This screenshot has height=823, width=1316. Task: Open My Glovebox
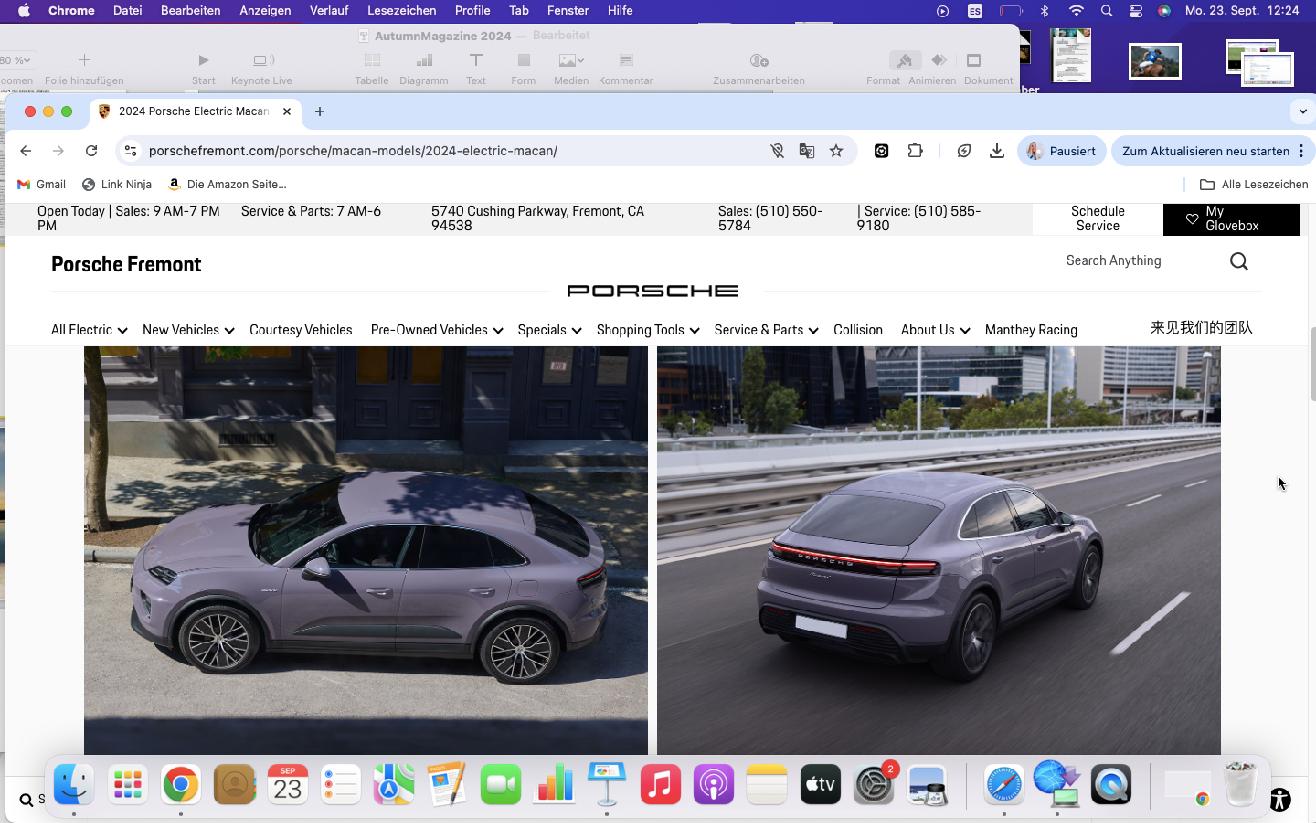click(x=1231, y=219)
